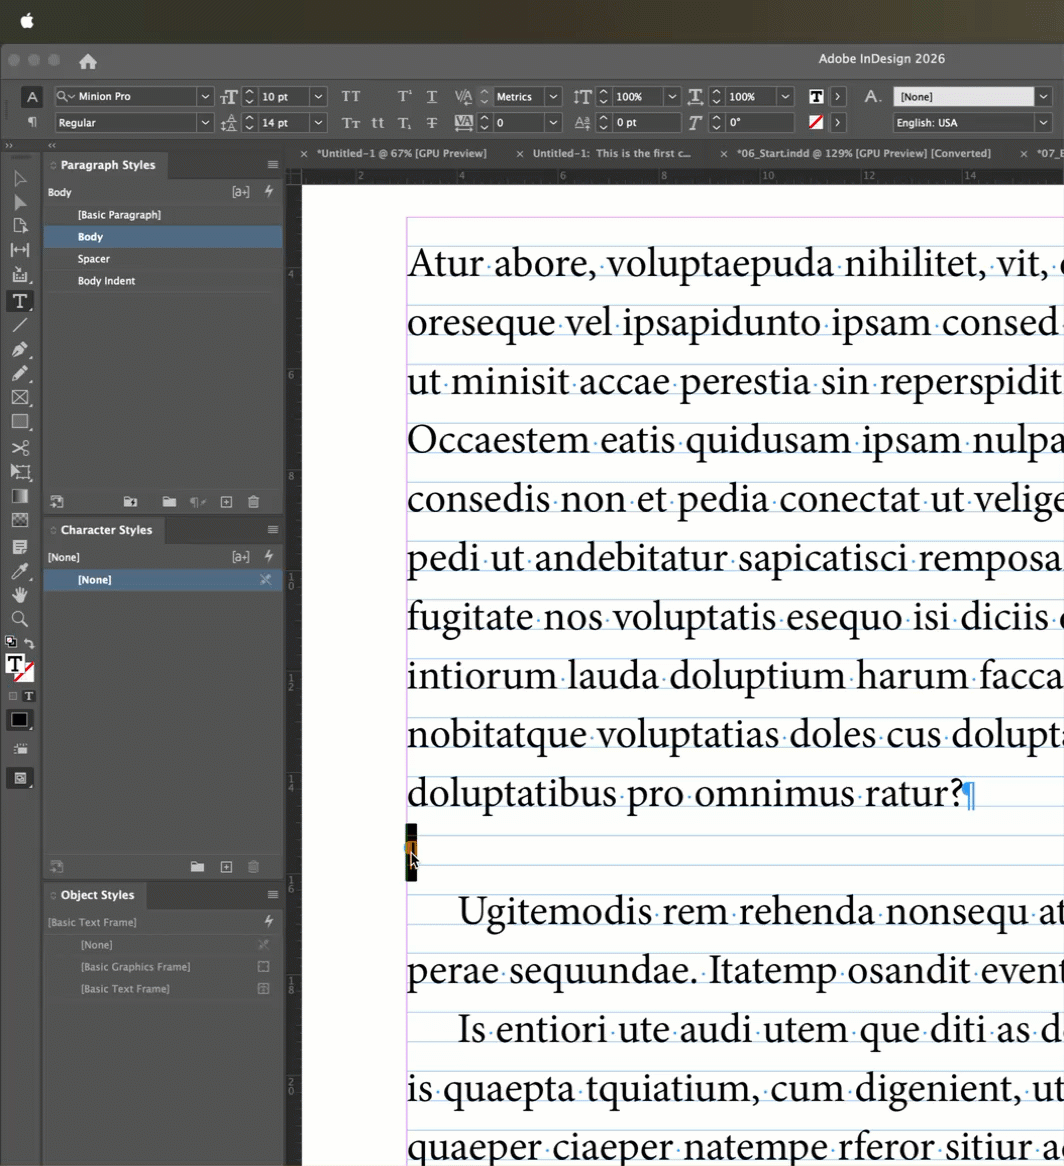The width and height of the screenshot is (1064, 1166).
Task: Switch to 06_Start.indd document tab
Action: point(864,153)
